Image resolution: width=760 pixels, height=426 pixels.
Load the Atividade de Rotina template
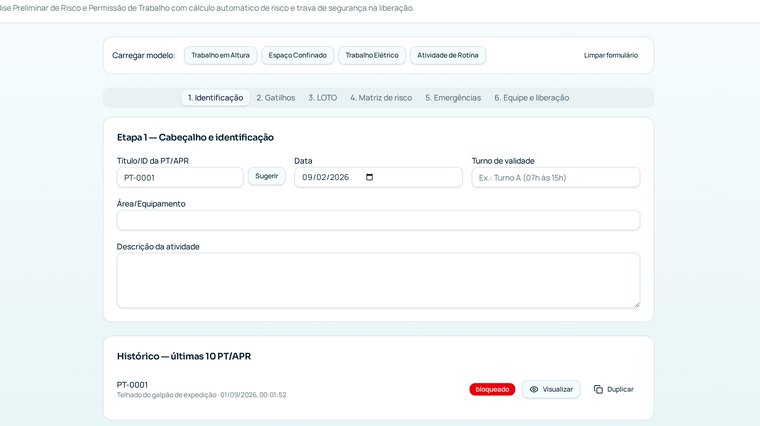pos(448,55)
